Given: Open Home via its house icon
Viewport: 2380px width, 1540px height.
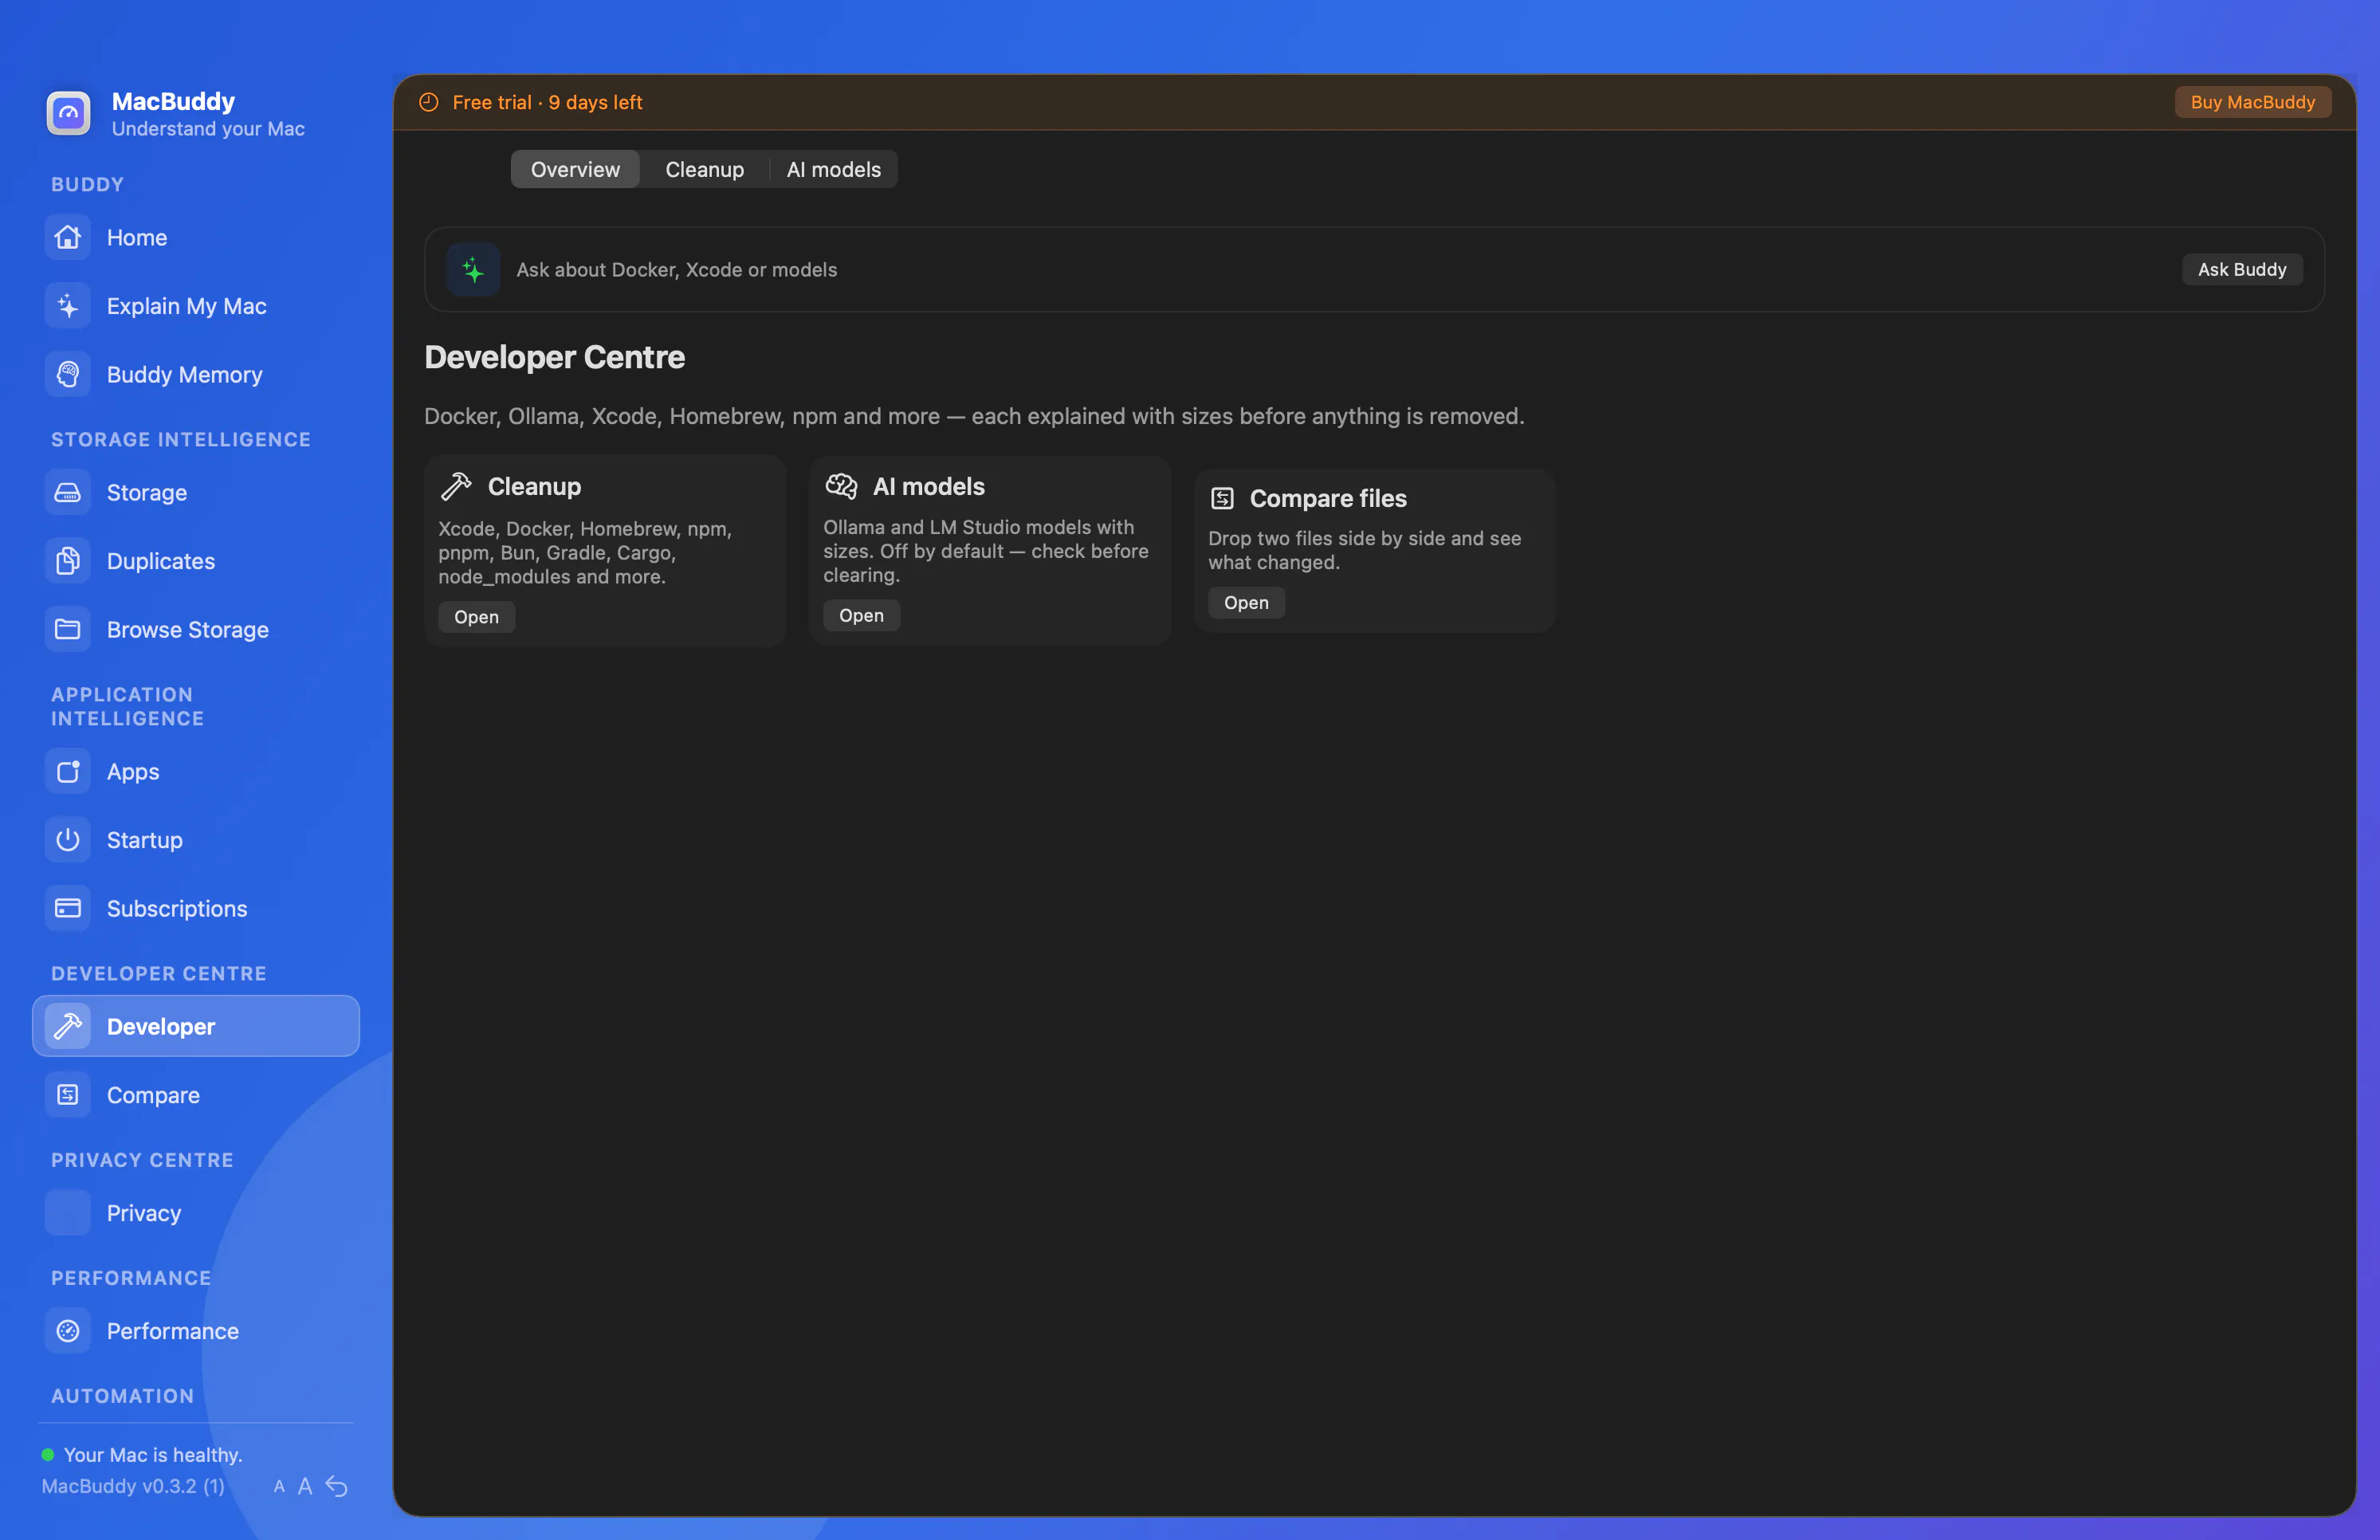Looking at the screenshot, I should (x=68, y=238).
